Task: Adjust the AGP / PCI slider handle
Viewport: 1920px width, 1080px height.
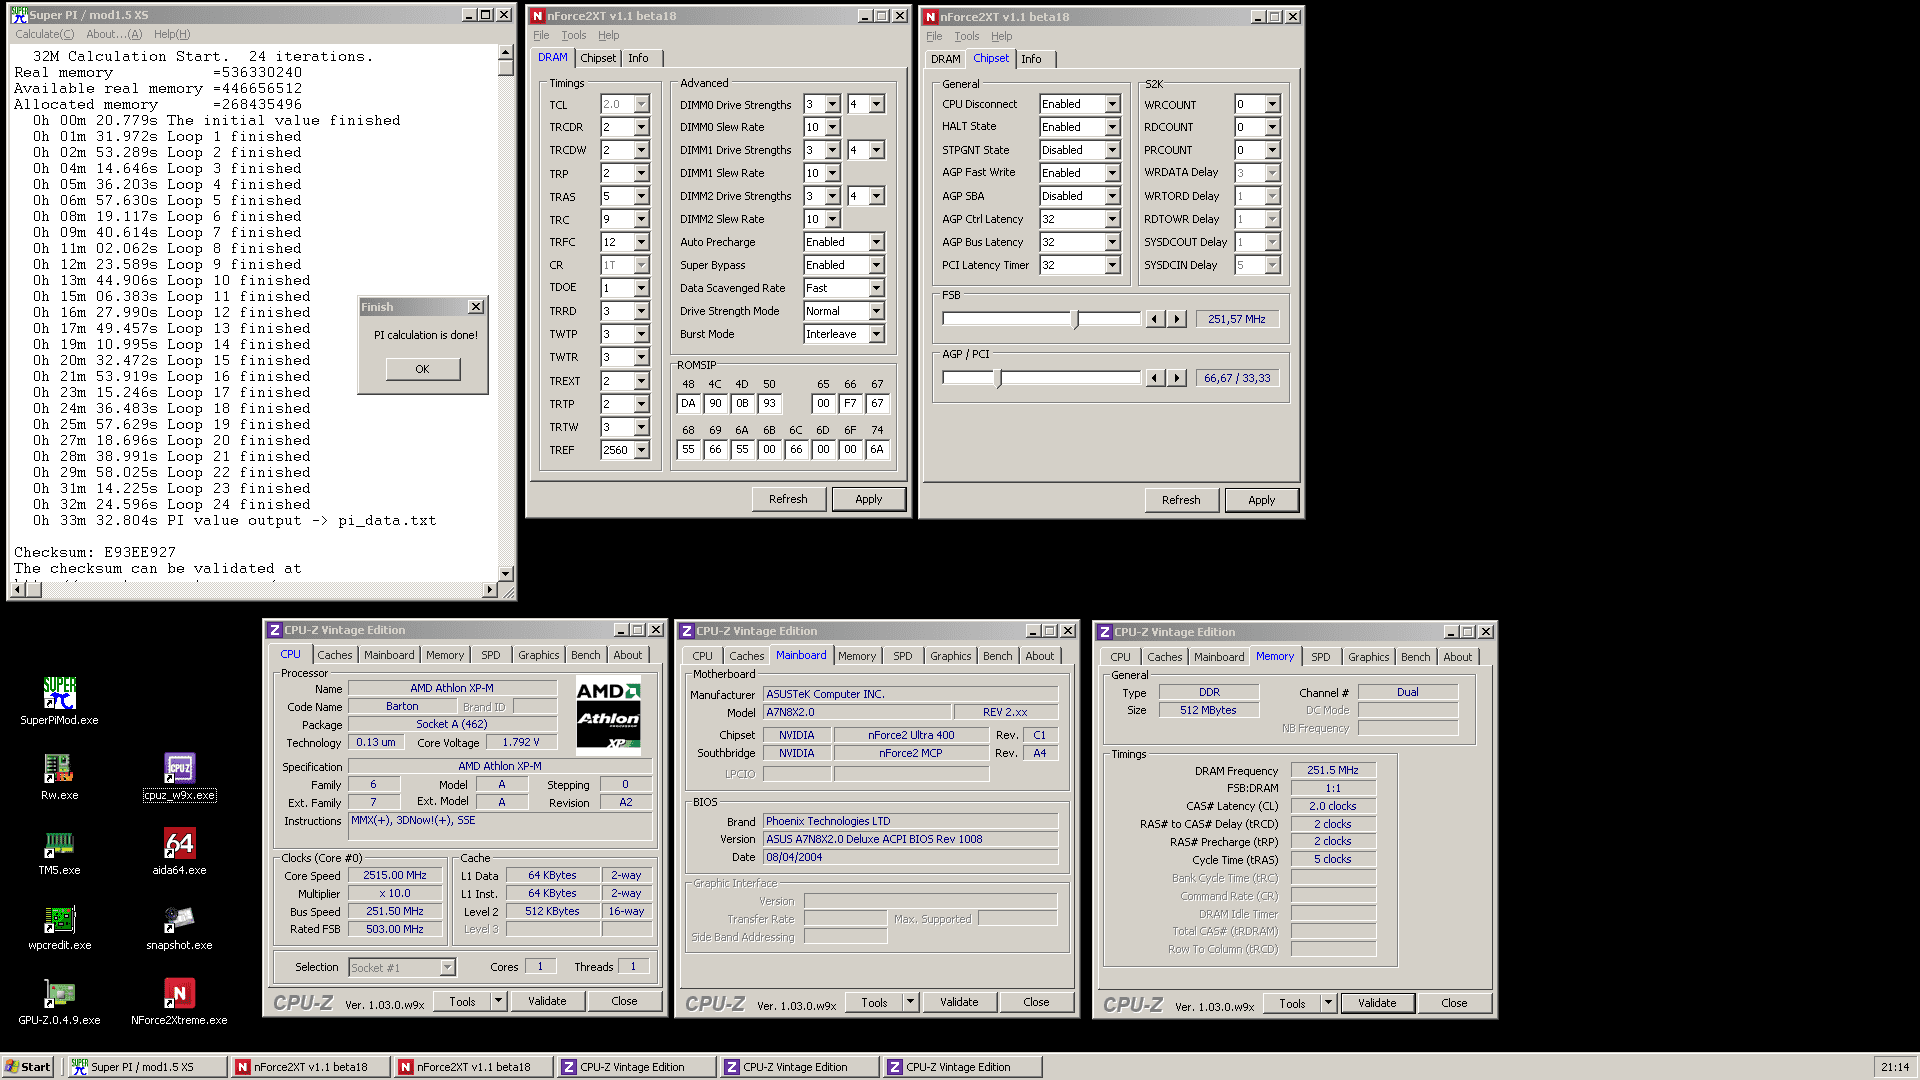Action: pos(998,378)
